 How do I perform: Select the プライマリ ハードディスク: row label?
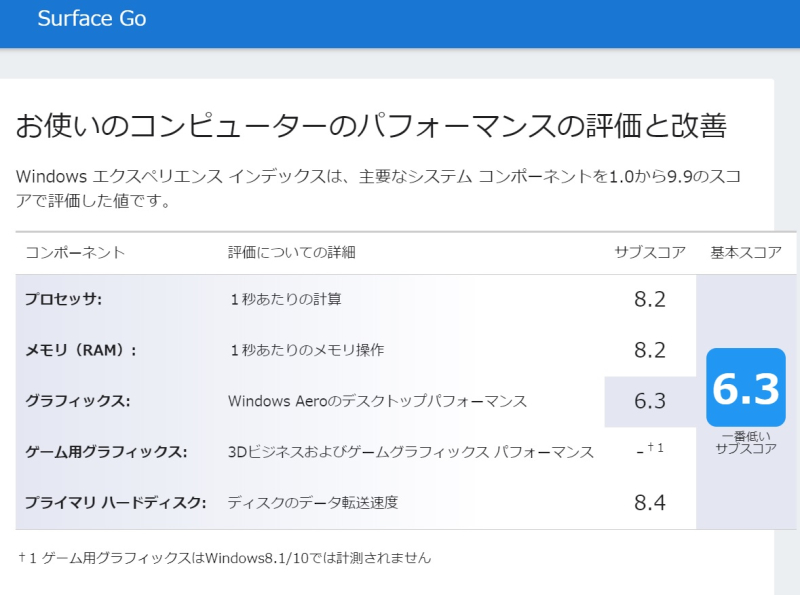116,503
